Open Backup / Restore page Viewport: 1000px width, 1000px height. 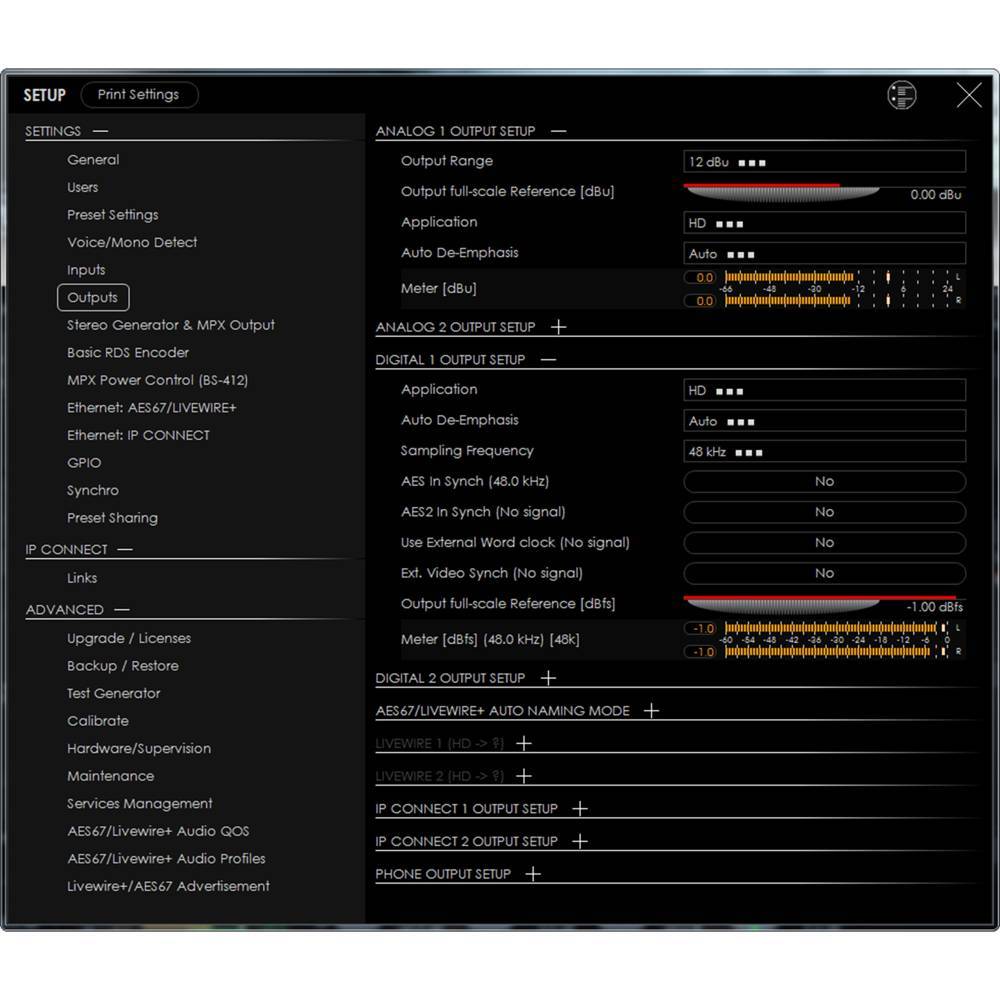[123, 666]
